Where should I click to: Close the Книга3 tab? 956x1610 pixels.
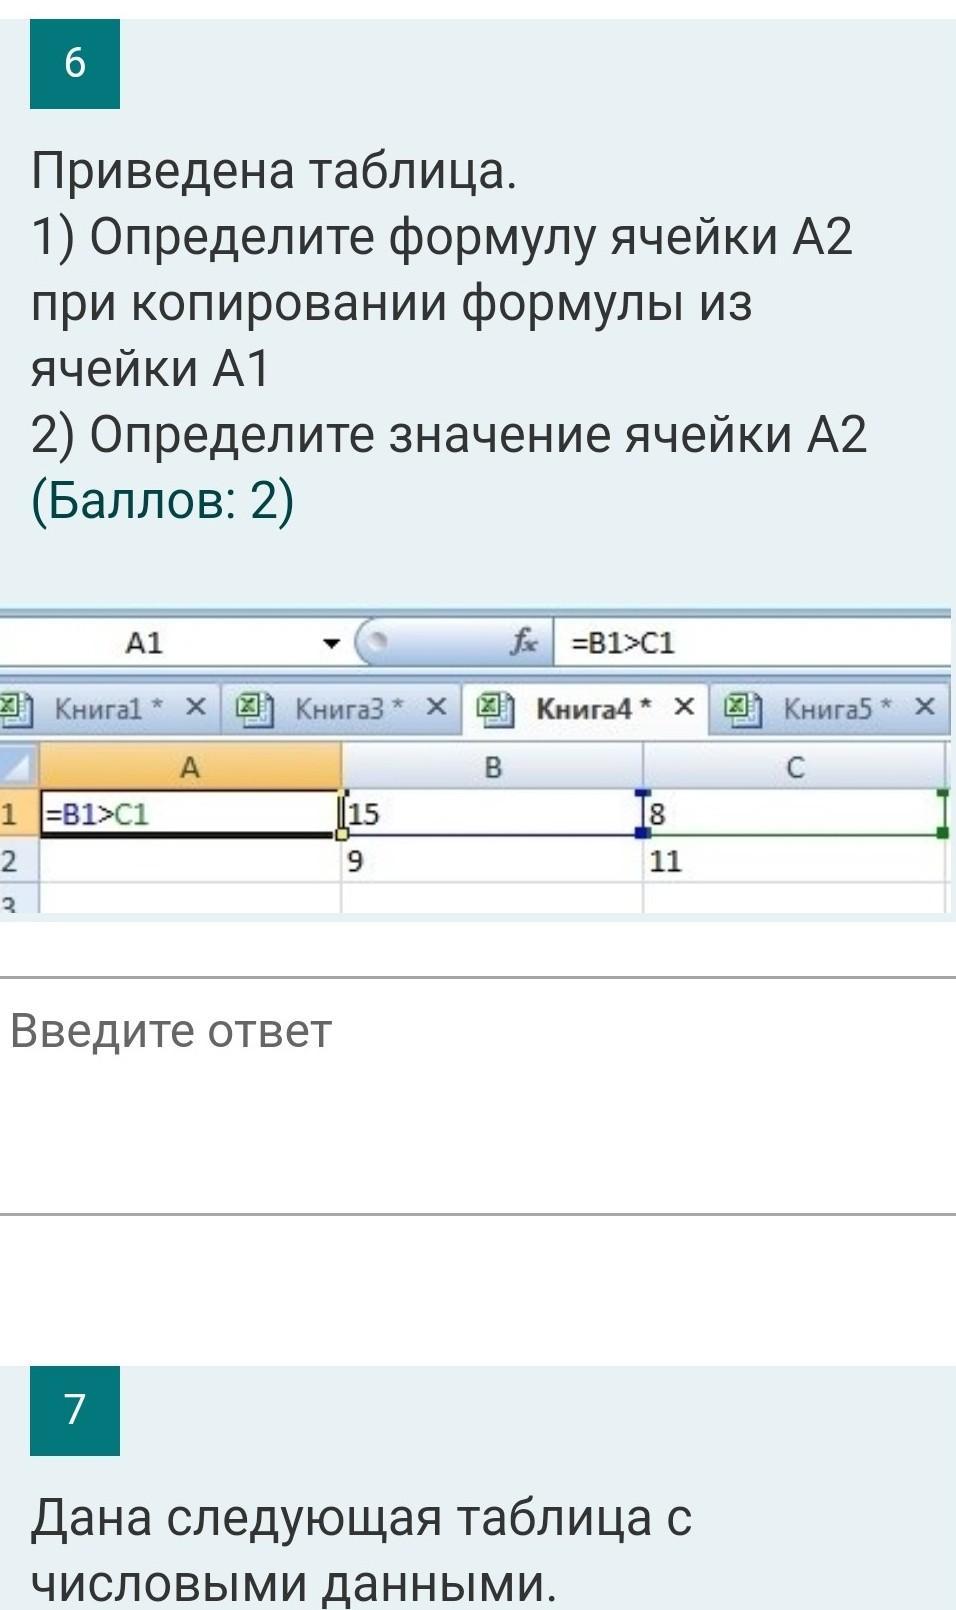coord(436,707)
